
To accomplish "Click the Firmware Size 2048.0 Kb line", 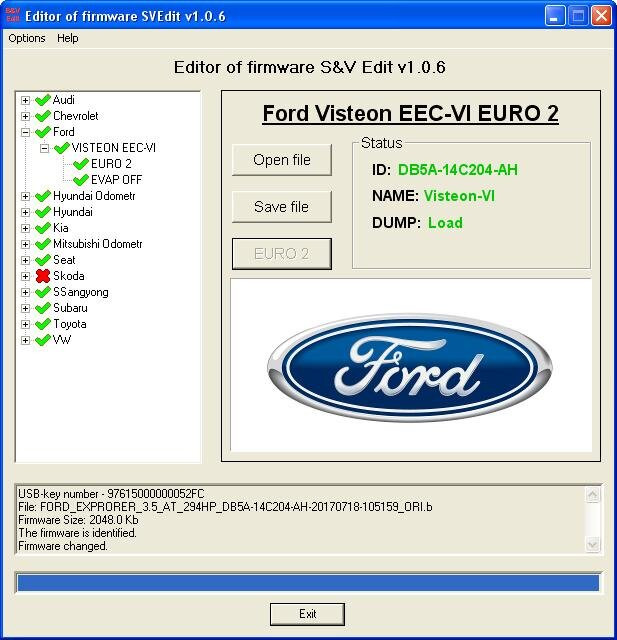I will point(78,520).
